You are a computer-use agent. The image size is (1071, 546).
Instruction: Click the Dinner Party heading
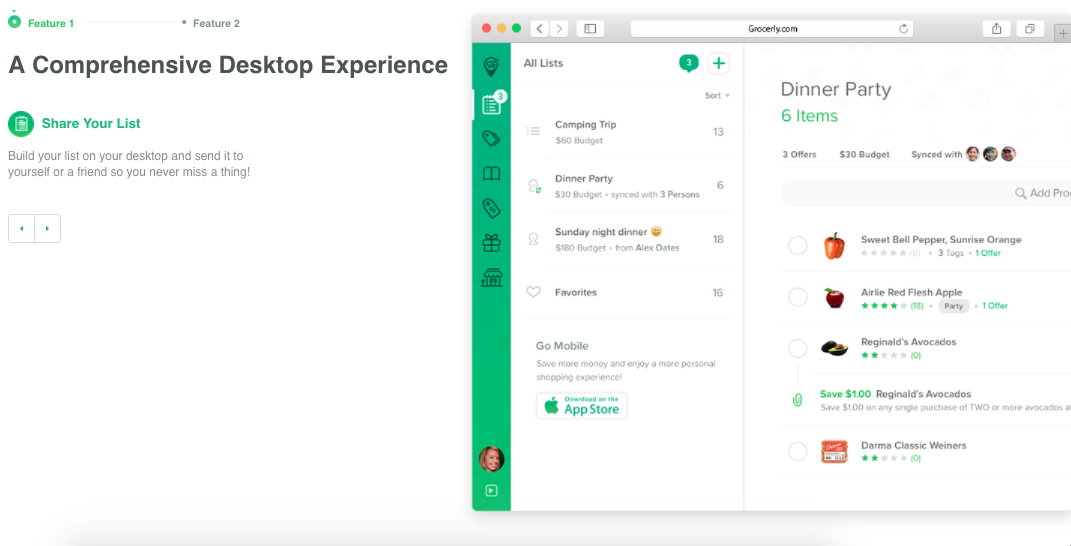point(835,90)
